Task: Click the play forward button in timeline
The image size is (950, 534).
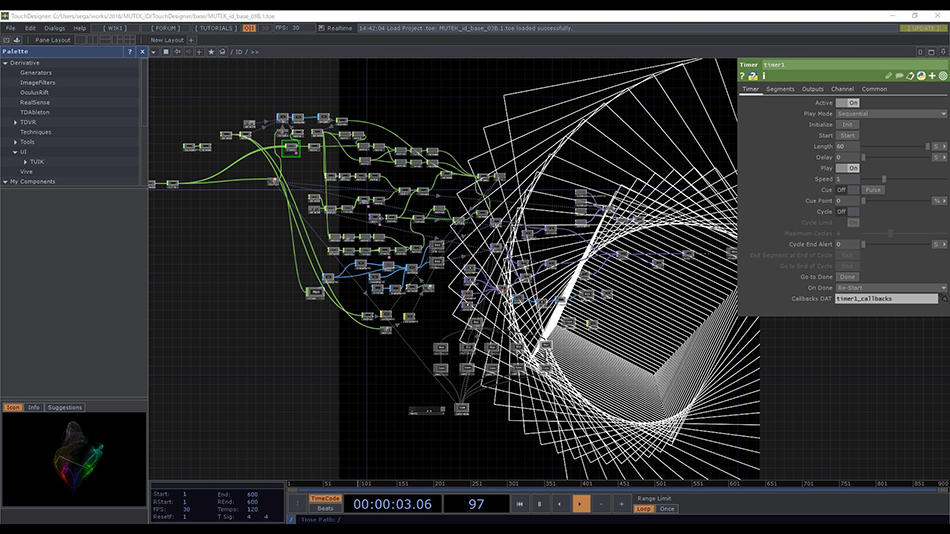Action: [x=581, y=504]
